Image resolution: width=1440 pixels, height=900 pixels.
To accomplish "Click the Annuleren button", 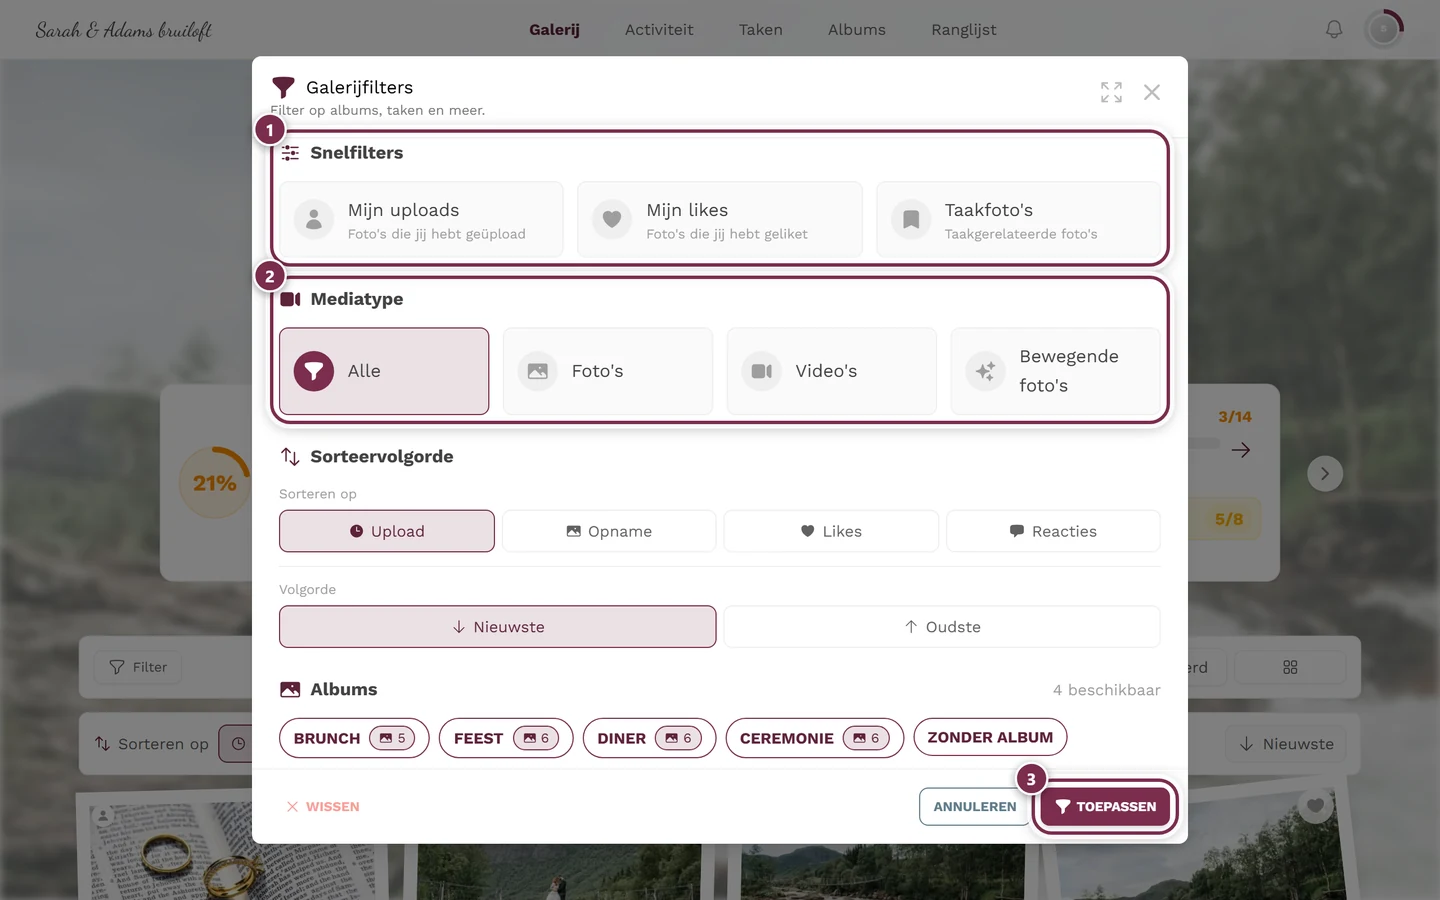I will (x=974, y=807).
